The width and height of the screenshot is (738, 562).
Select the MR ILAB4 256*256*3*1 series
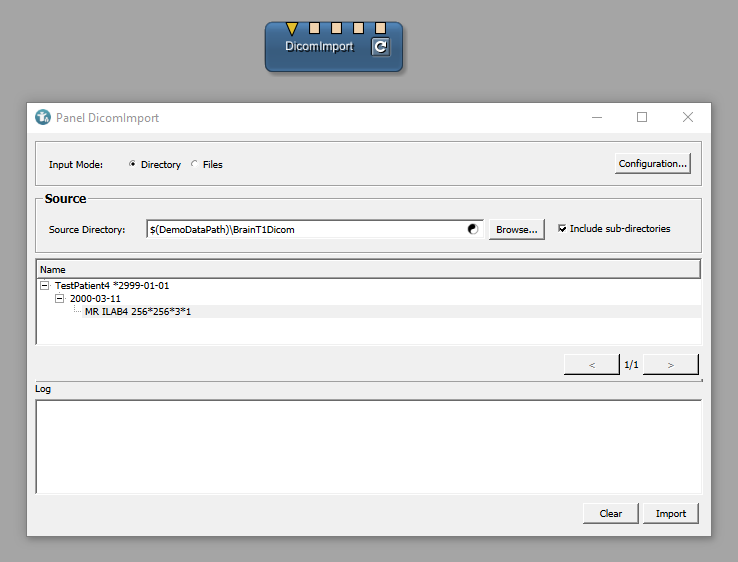pos(137,312)
